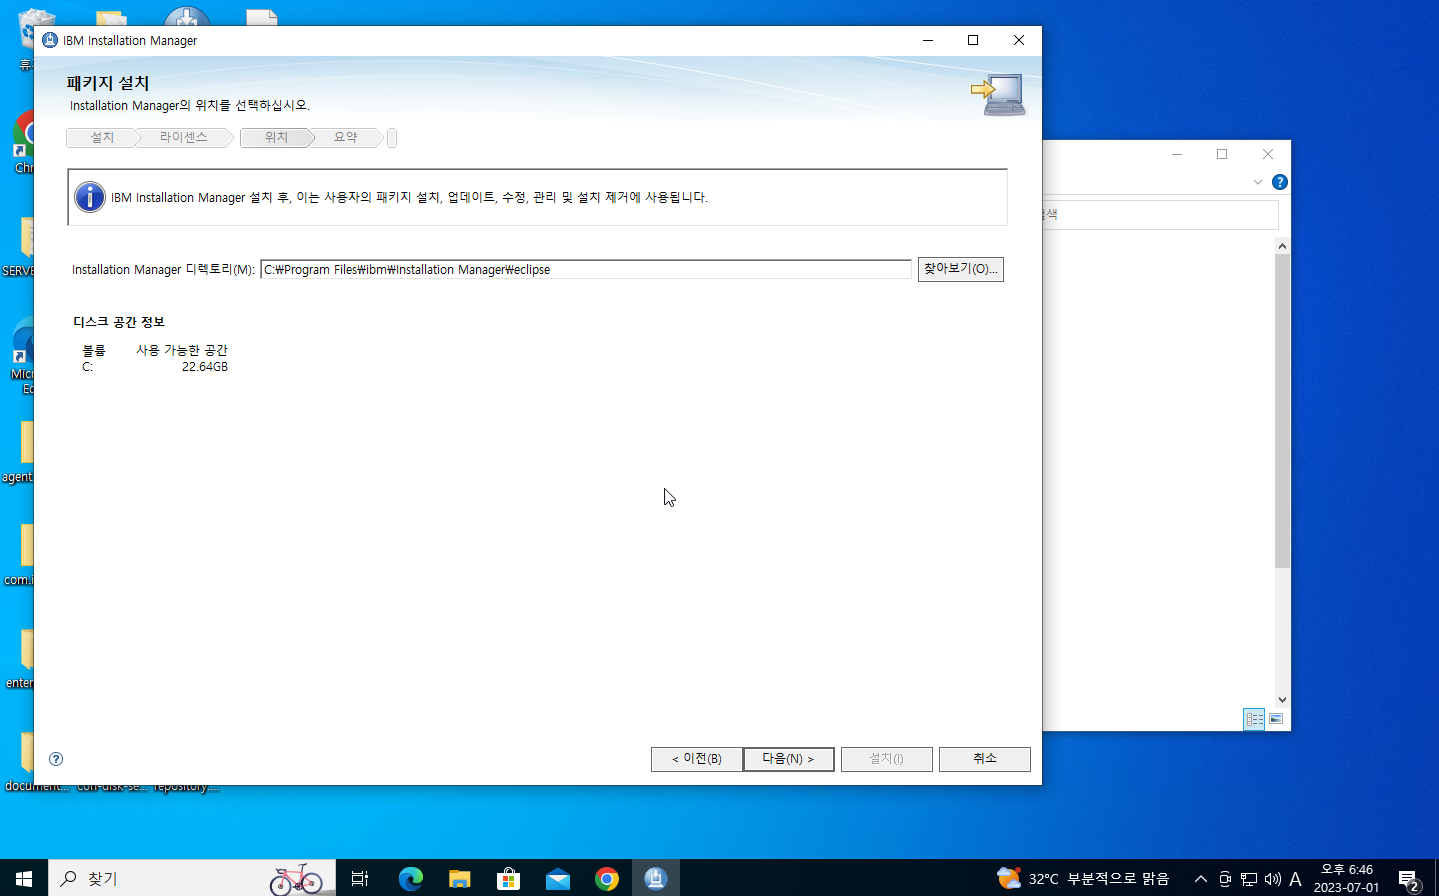Click the IME language indicator A
Screen dimensions: 1439x896
(x=1296, y=879)
